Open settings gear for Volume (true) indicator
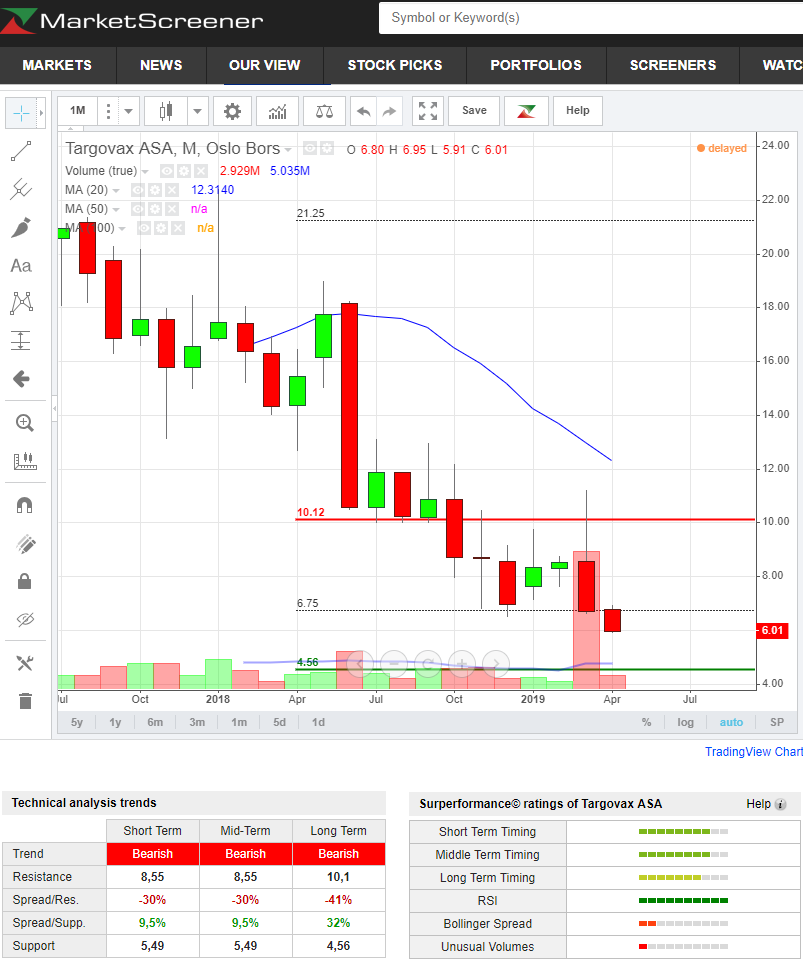The width and height of the screenshot is (803, 963). pyautogui.click(x=184, y=171)
